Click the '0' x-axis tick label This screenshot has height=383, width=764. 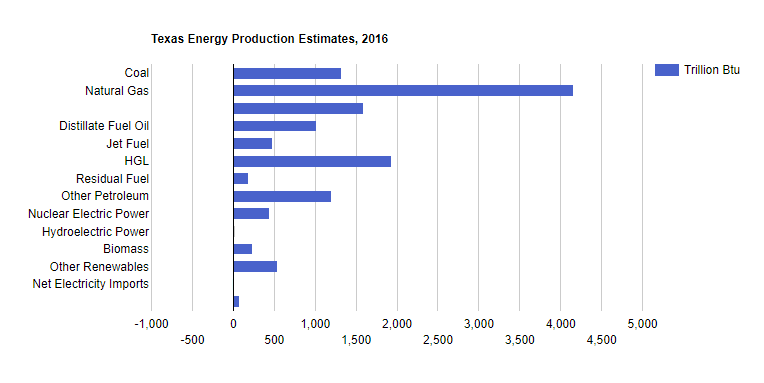coord(233,324)
